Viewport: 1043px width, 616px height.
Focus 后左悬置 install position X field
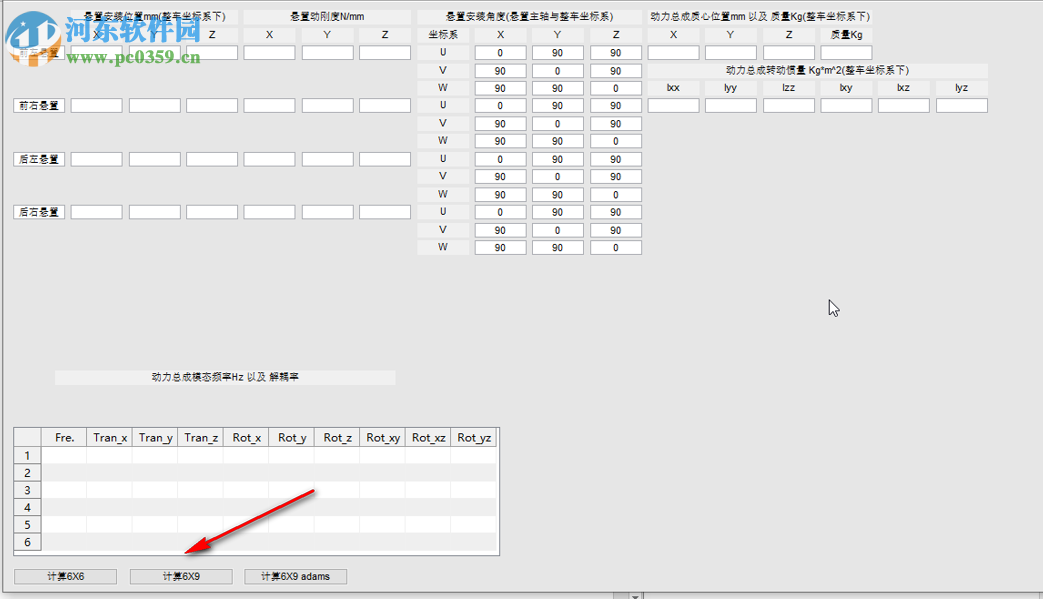(96, 159)
